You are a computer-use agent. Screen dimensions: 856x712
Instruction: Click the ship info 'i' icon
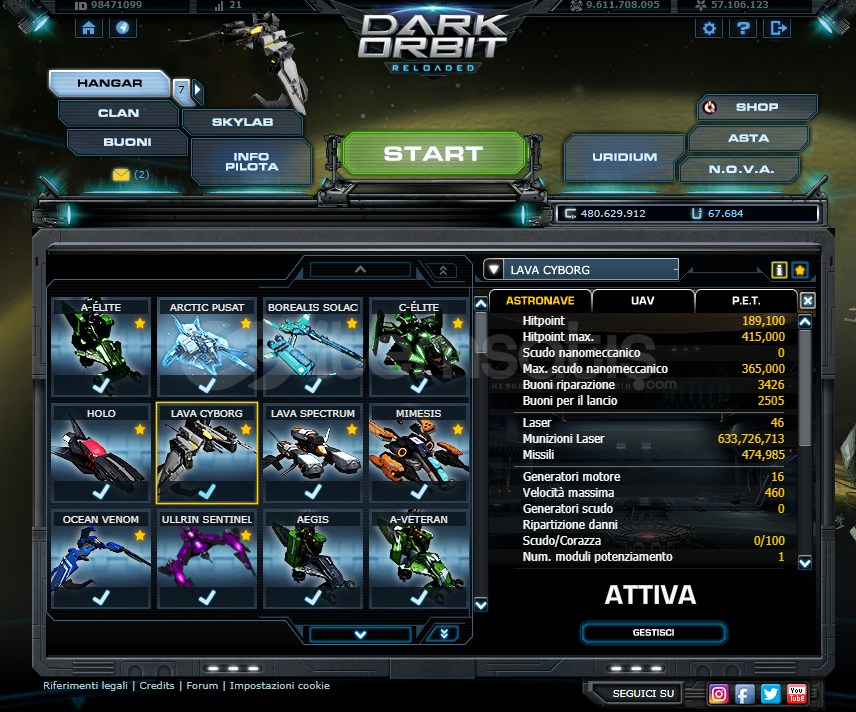click(x=779, y=270)
